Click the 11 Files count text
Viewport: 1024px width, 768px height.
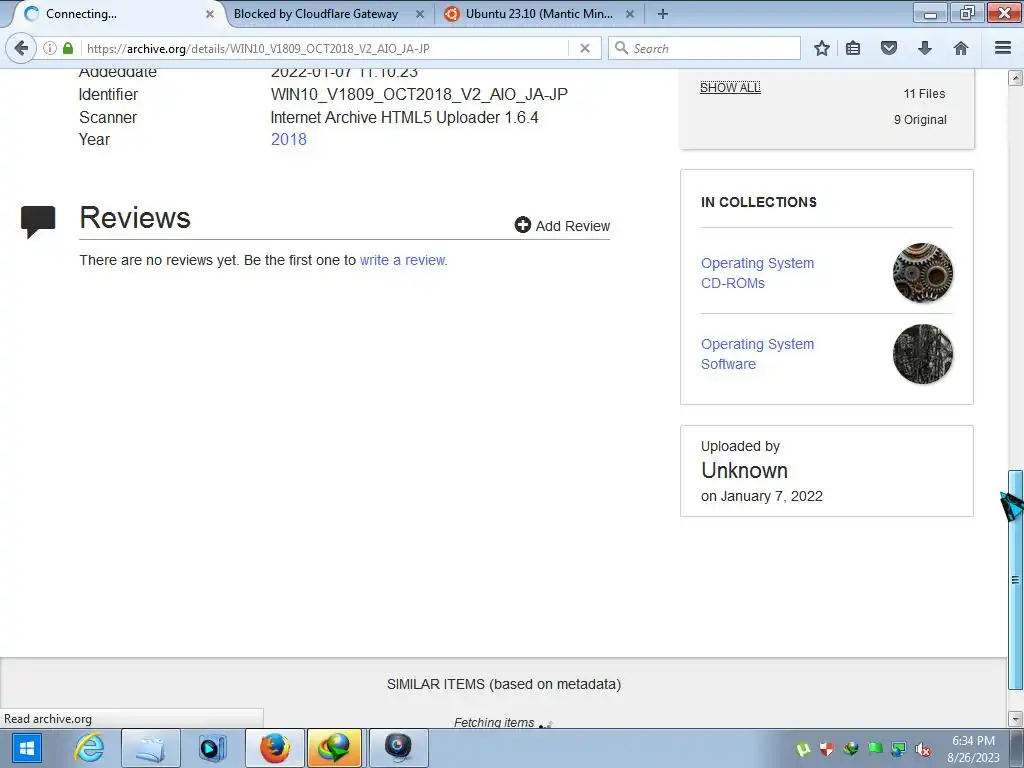[x=924, y=93]
